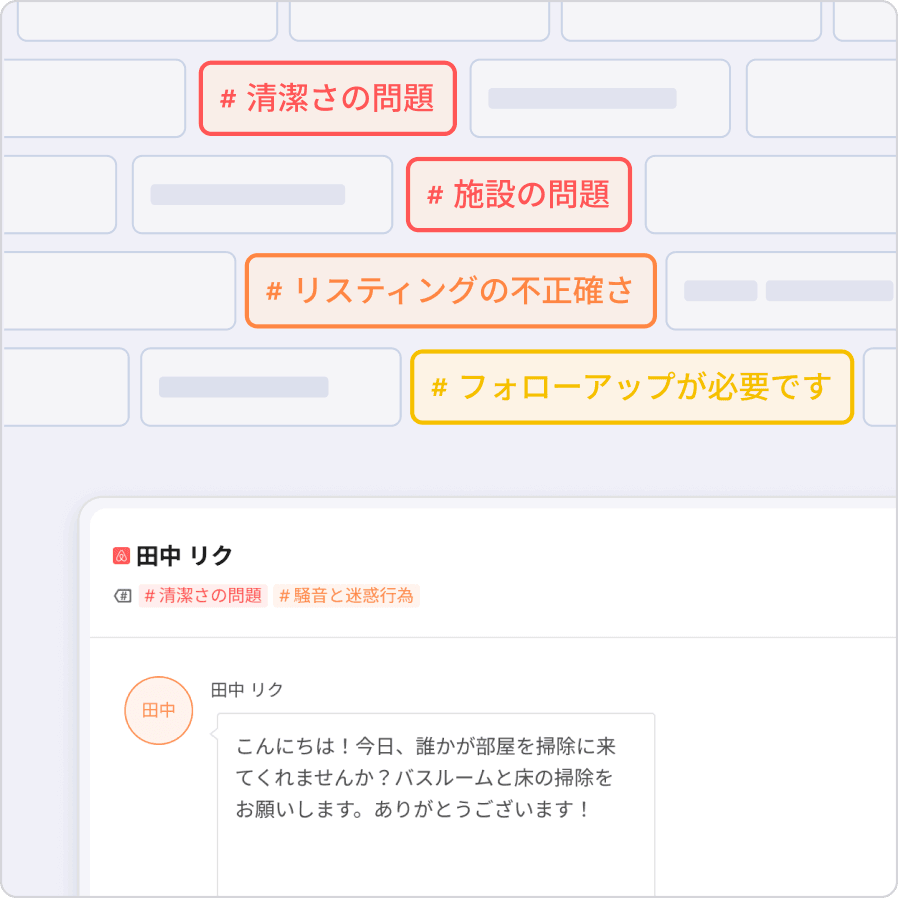This screenshot has width=898, height=898.
Task: Expand the リスティングの不正確さ tag details
Action: coord(450,290)
